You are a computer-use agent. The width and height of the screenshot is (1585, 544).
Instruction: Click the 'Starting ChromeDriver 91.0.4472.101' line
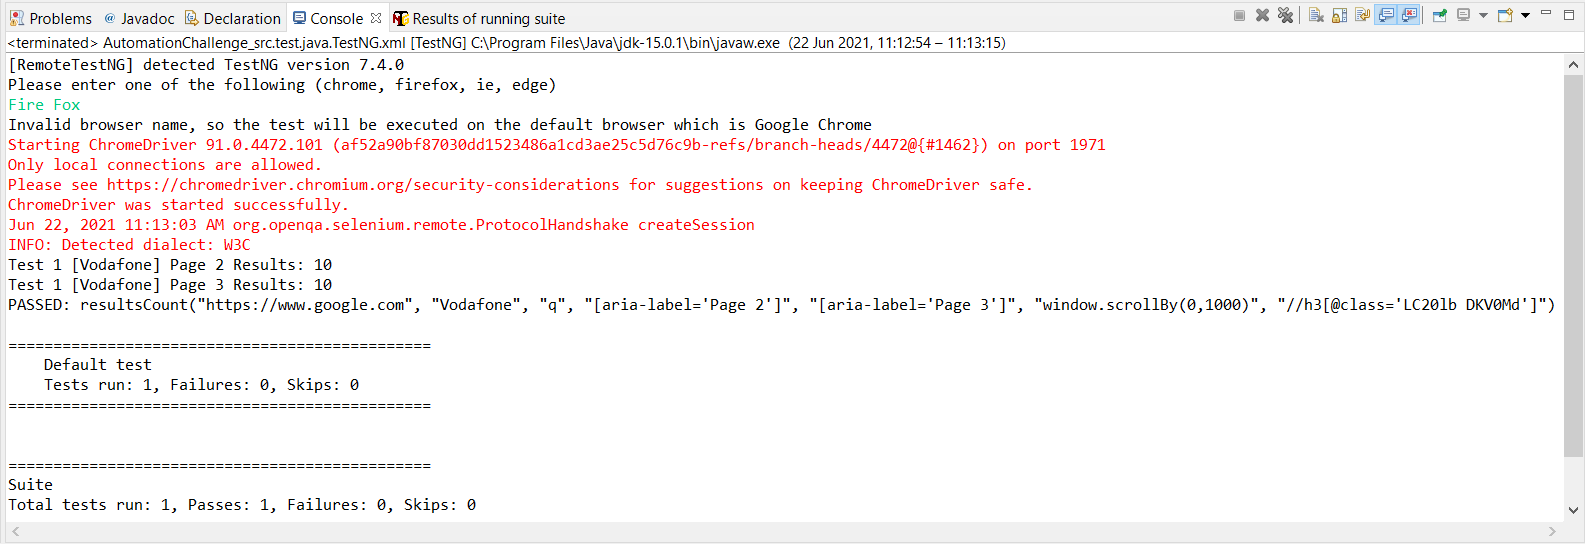pos(557,145)
